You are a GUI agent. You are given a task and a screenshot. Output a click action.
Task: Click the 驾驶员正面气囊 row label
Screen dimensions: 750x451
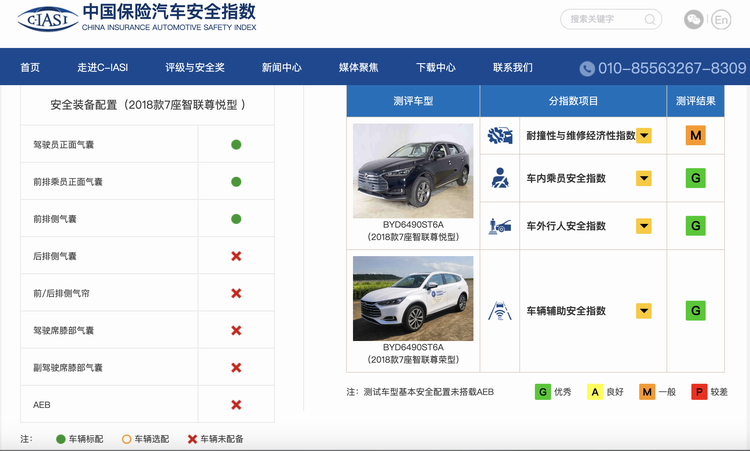click(64, 144)
